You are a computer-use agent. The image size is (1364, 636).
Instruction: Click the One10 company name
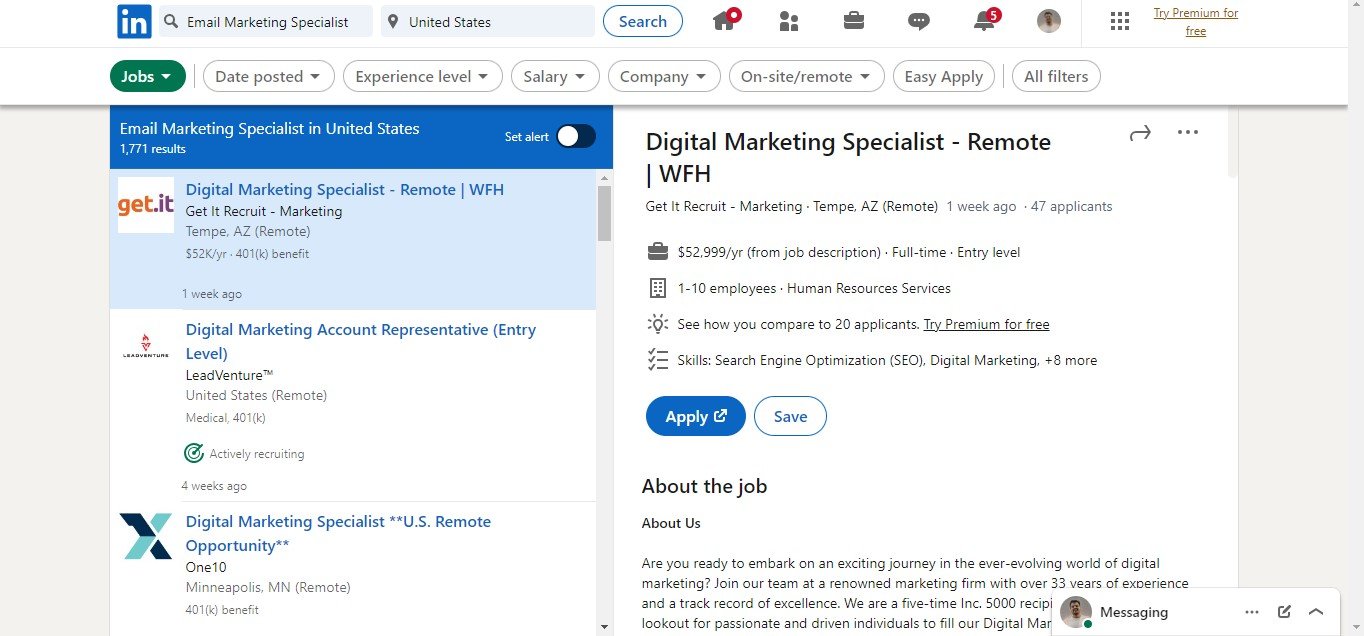(x=206, y=567)
